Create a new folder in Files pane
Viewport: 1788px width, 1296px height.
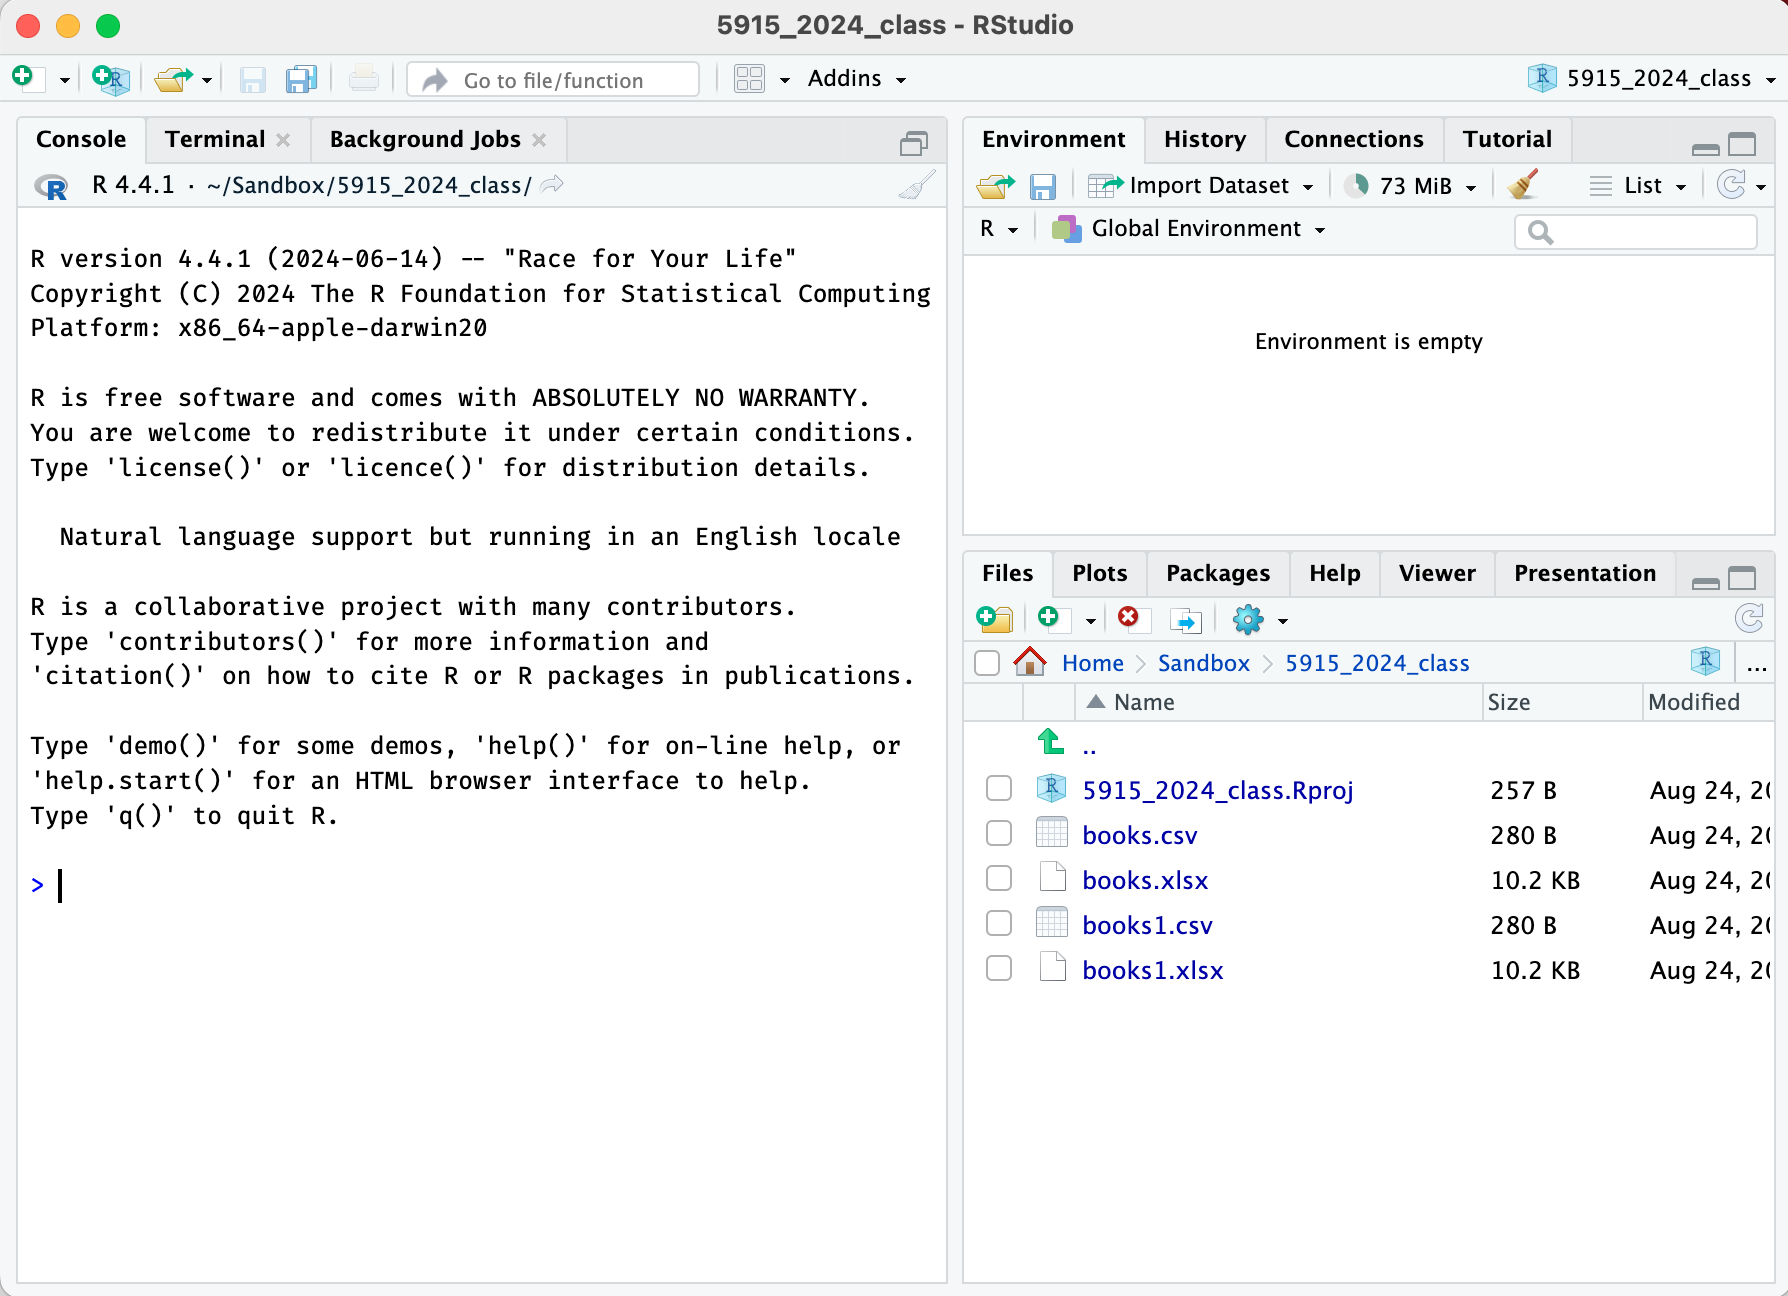click(x=995, y=620)
